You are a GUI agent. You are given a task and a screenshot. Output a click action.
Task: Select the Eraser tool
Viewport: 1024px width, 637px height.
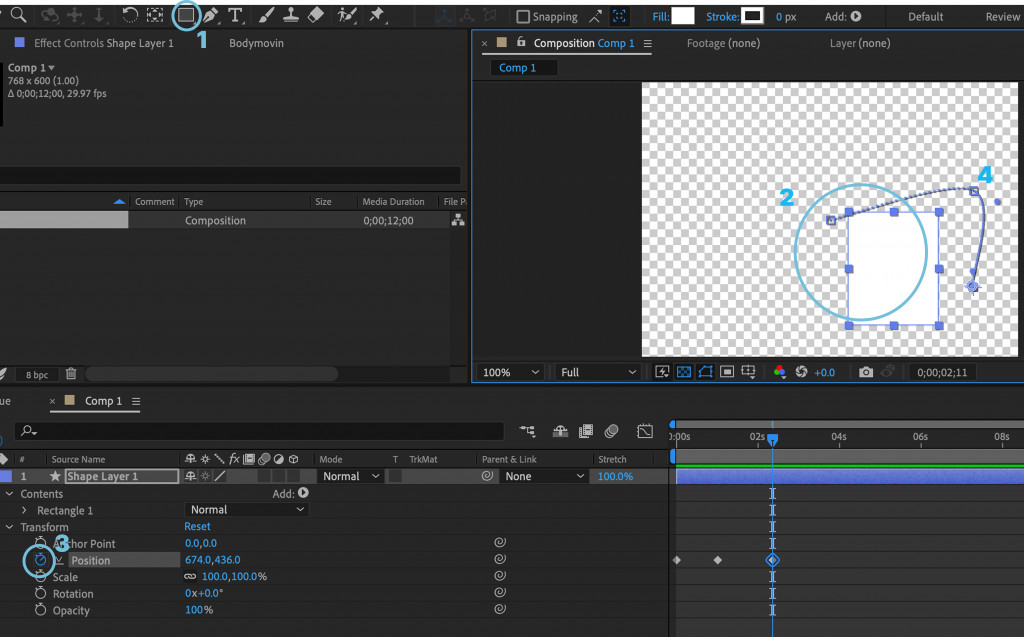pyautogui.click(x=316, y=16)
